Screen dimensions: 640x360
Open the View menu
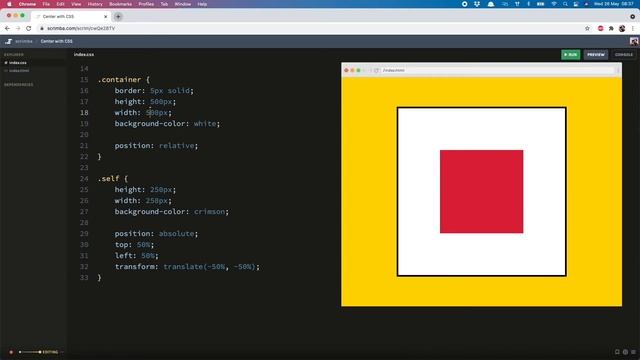coord(76,4)
